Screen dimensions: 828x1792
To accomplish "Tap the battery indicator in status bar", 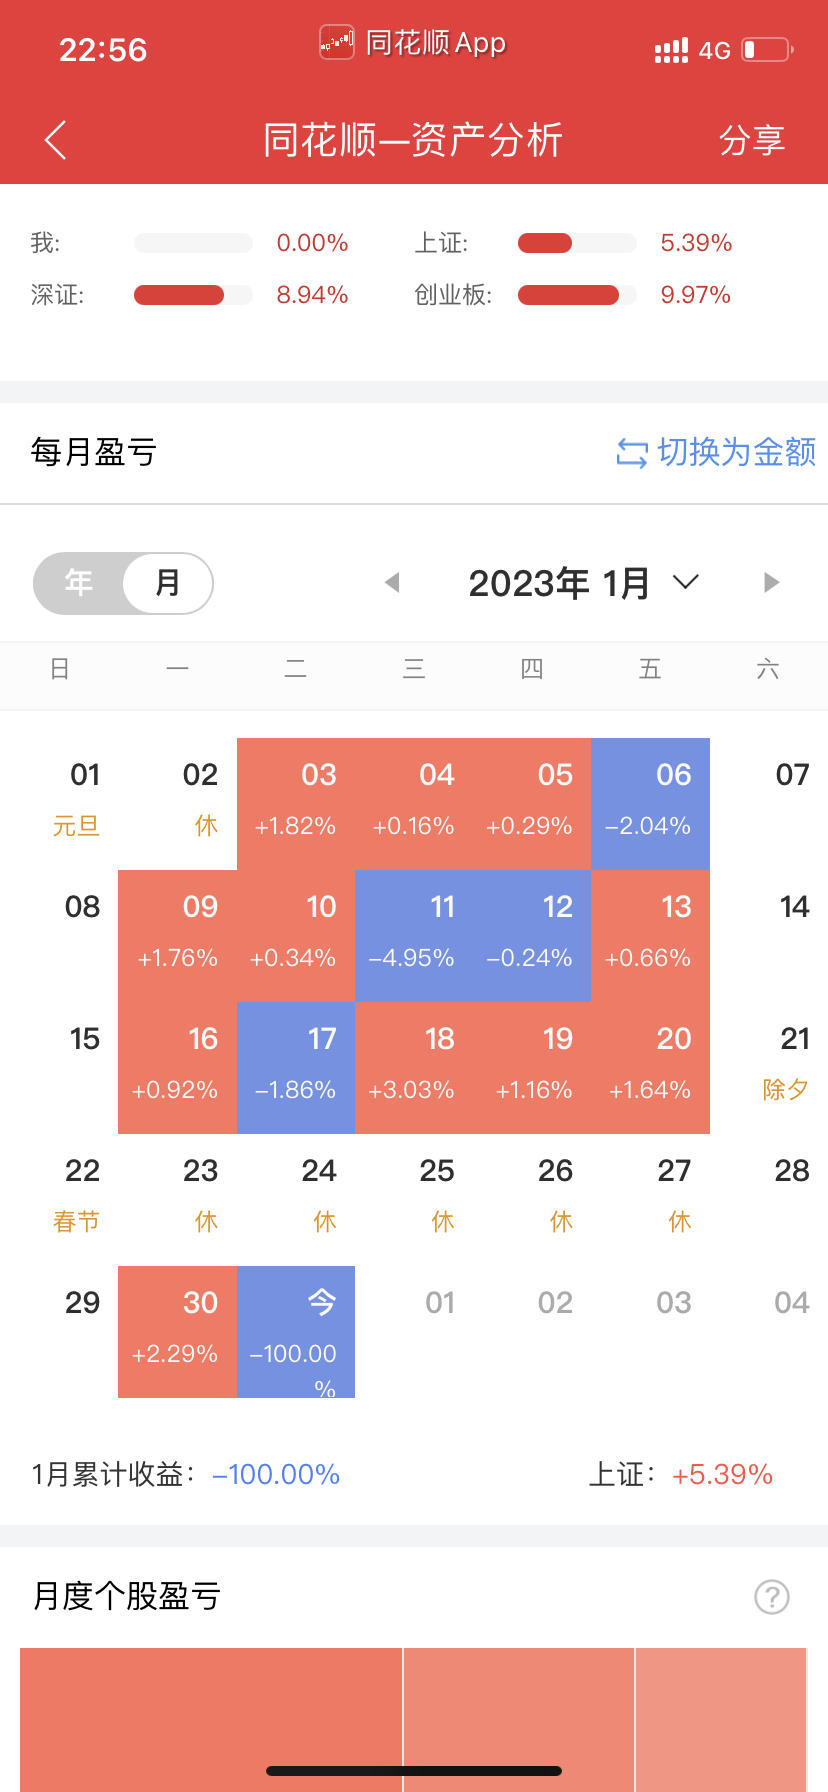I will 767,49.
